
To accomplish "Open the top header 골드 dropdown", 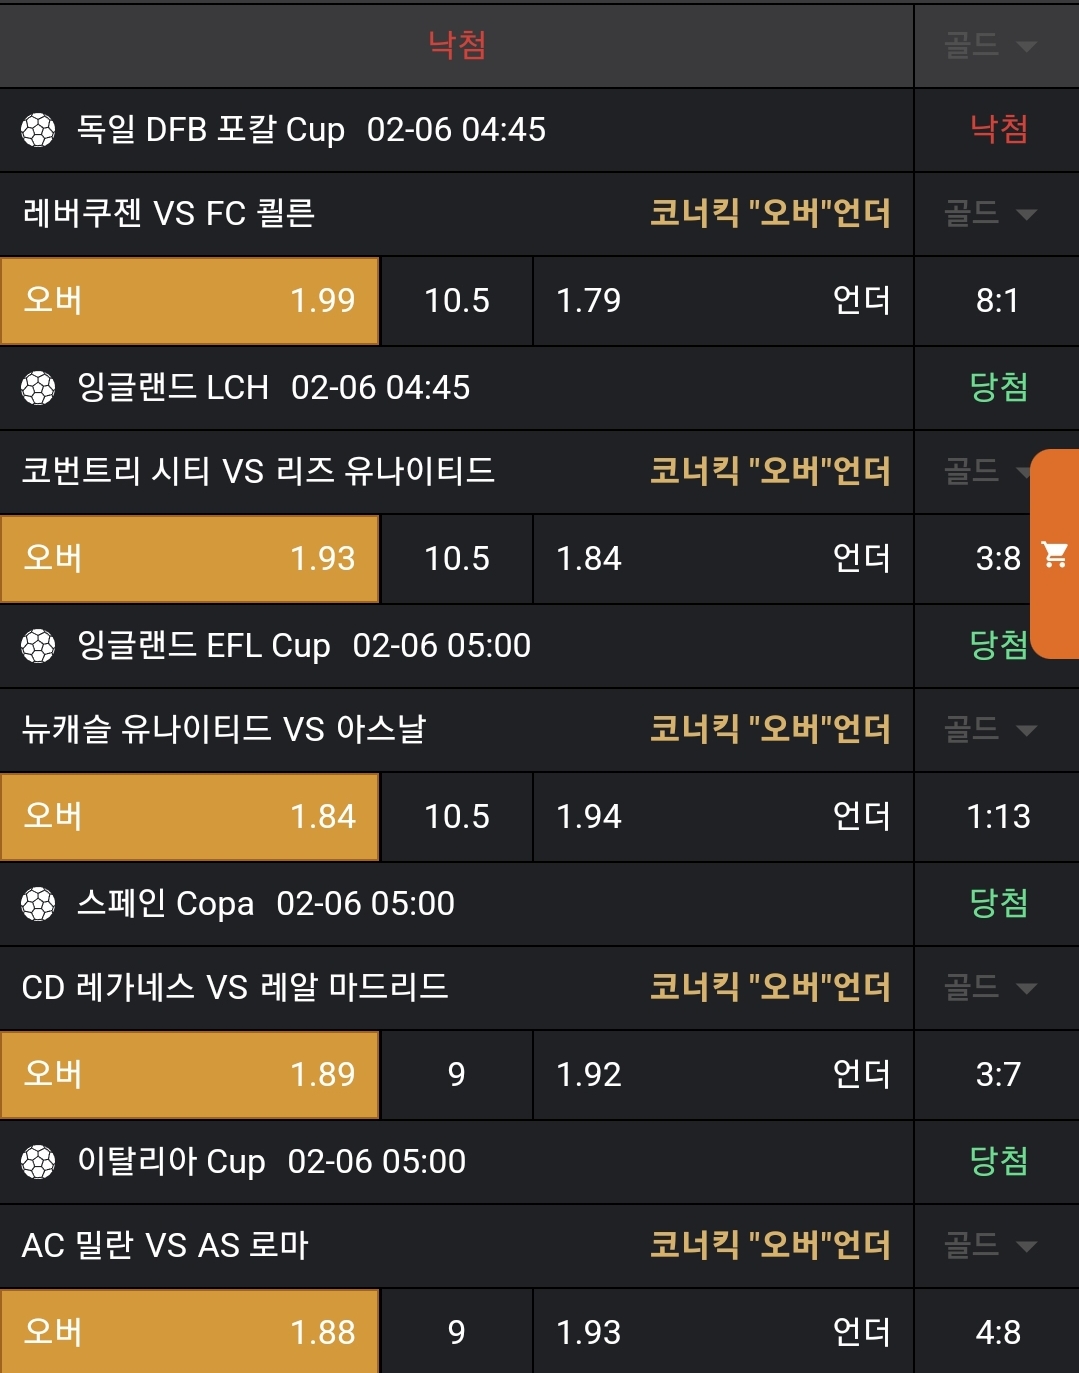I will point(990,45).
